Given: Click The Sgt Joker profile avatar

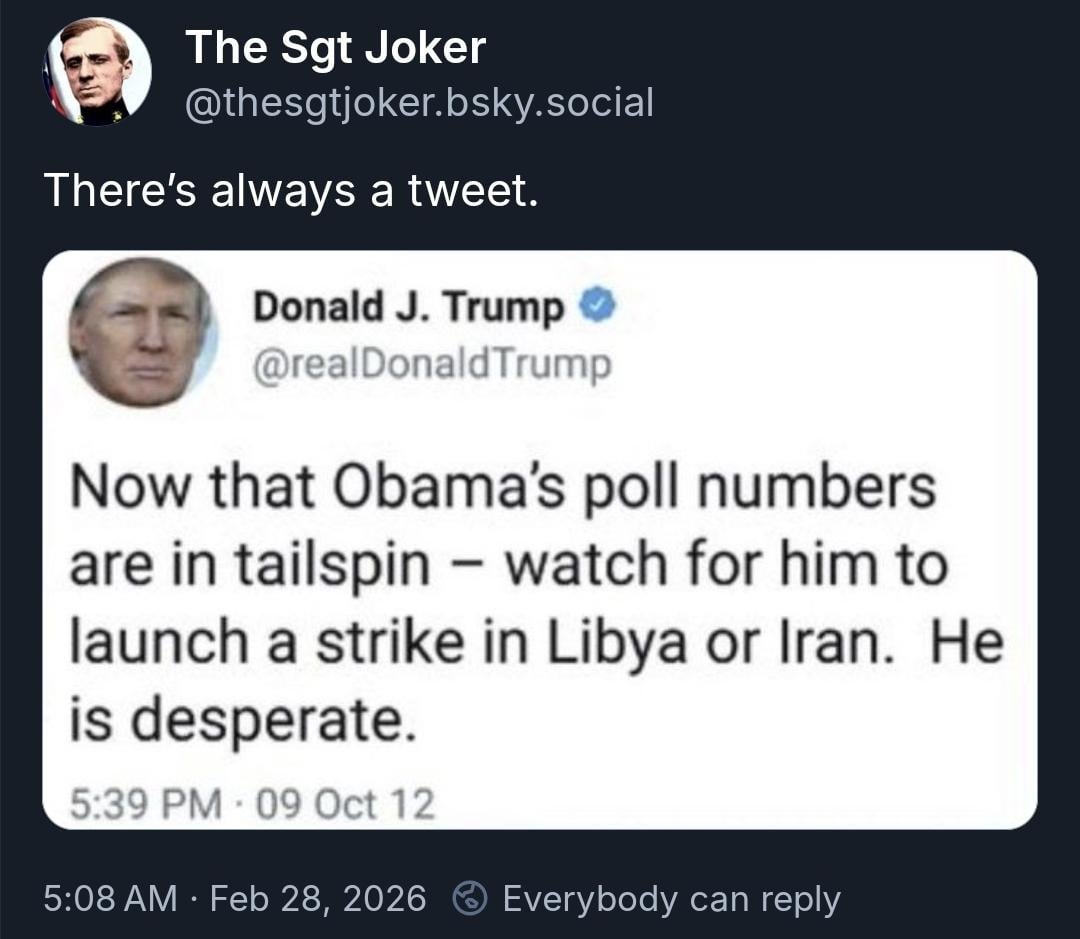Looking at the screenshot, I should (x=97, y=72).
